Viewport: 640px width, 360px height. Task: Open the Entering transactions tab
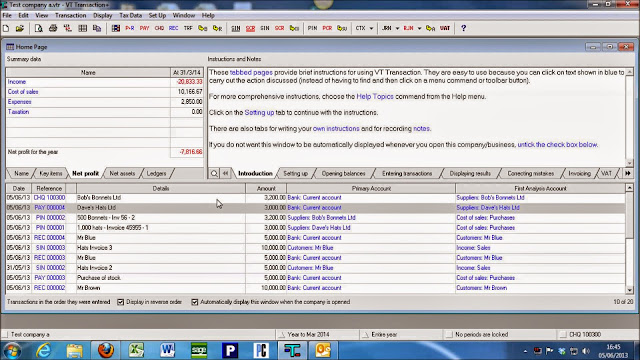click(x=407, y=173)
